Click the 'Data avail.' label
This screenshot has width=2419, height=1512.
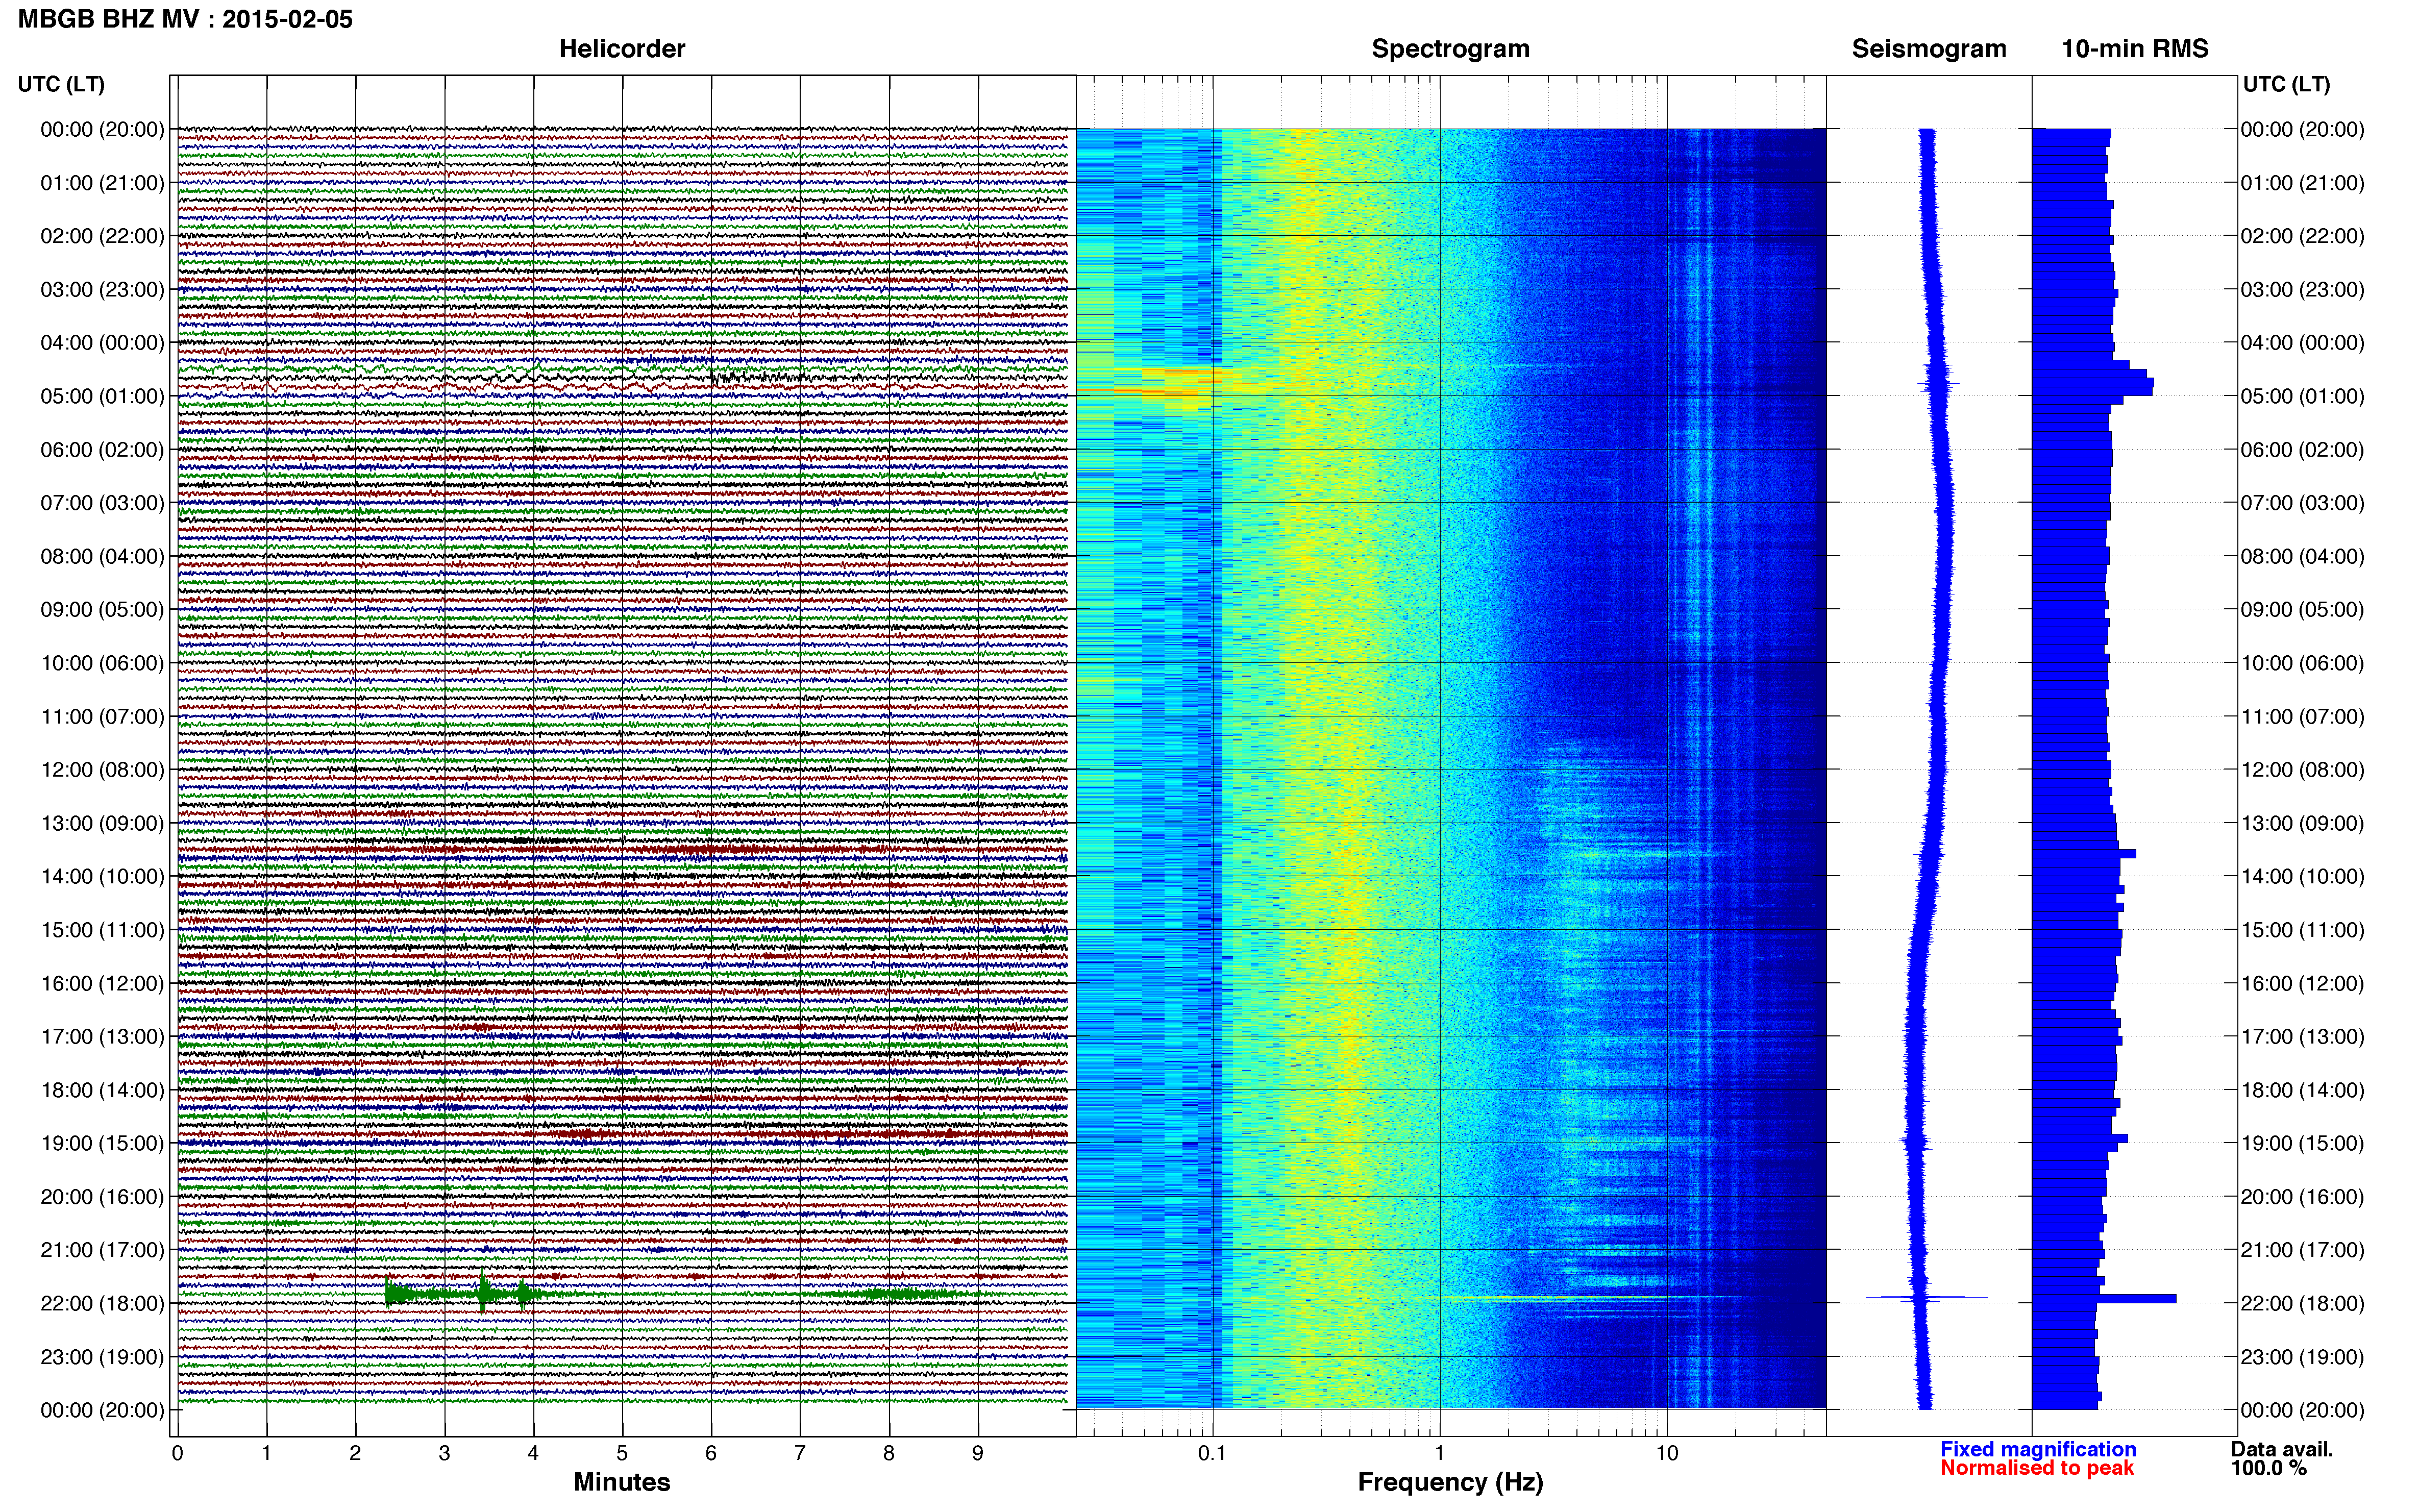pos(2281,1449)
